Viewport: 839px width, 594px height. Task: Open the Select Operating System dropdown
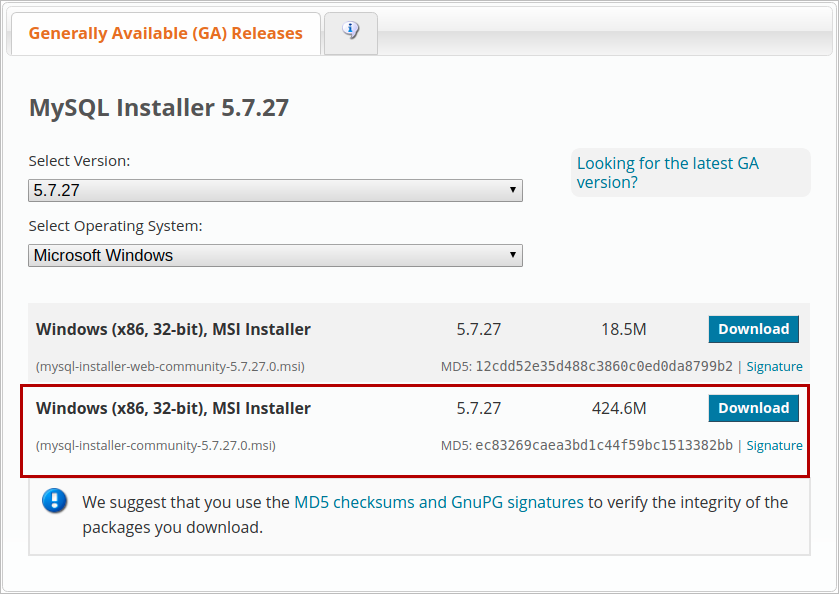click(x=275, y=255)
